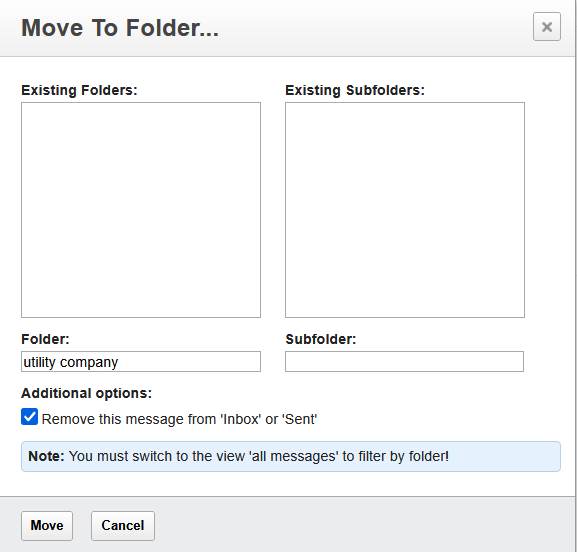This screenshot has height=552, width=577.
Task: Click the 'Existing Folders:' label
Action: (x=79, y=90)
